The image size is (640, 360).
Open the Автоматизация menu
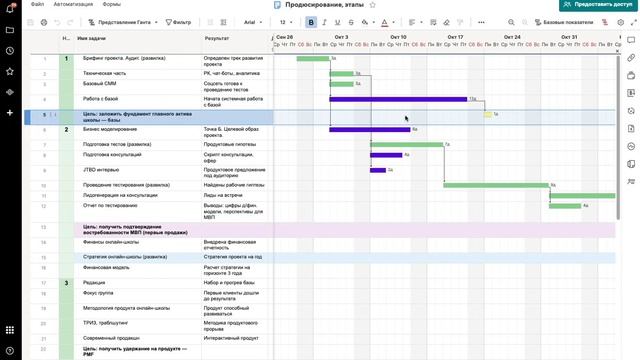[x=73, y=4]
